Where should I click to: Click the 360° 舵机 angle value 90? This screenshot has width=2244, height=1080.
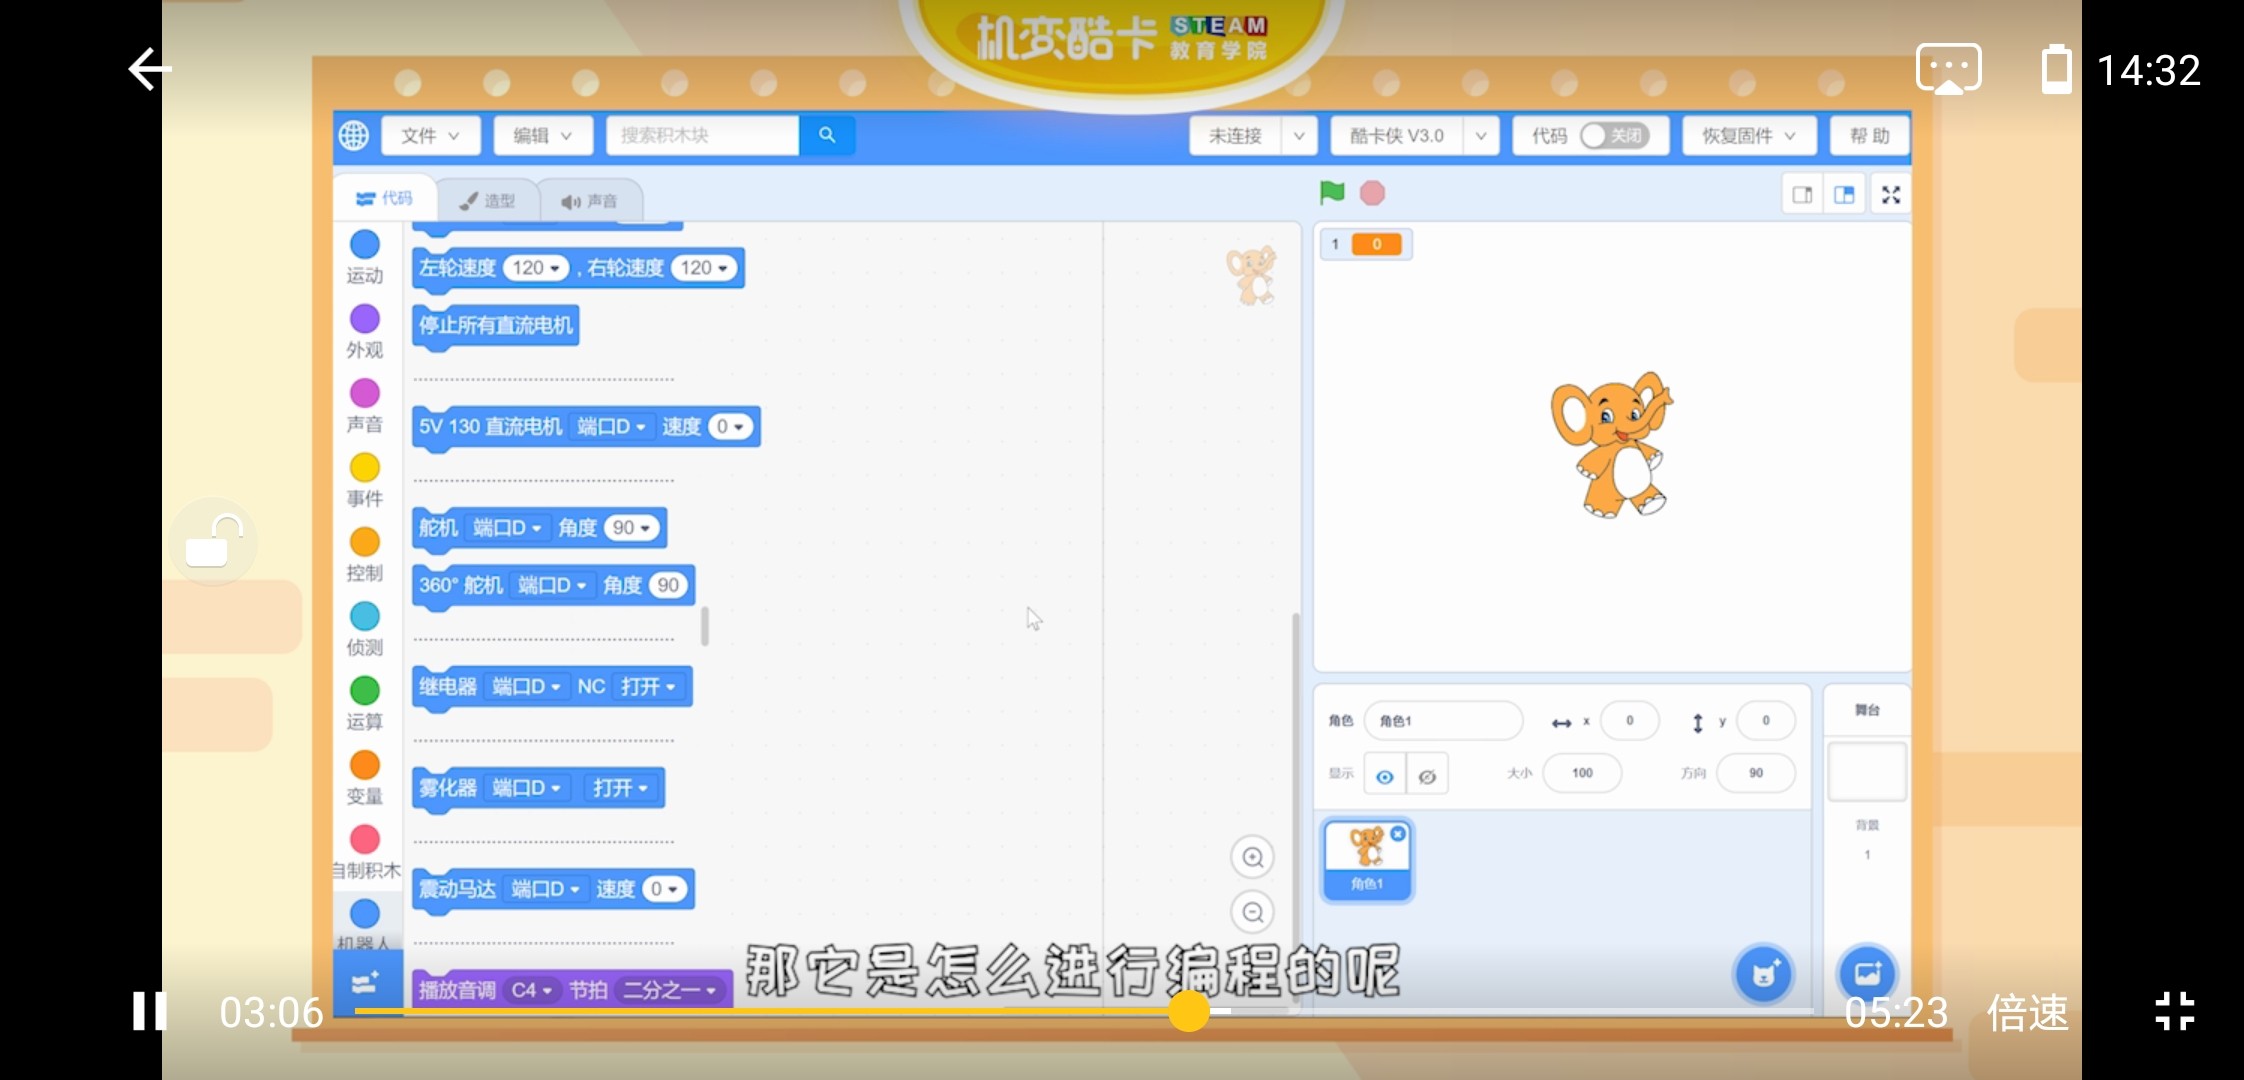point(669,585)
